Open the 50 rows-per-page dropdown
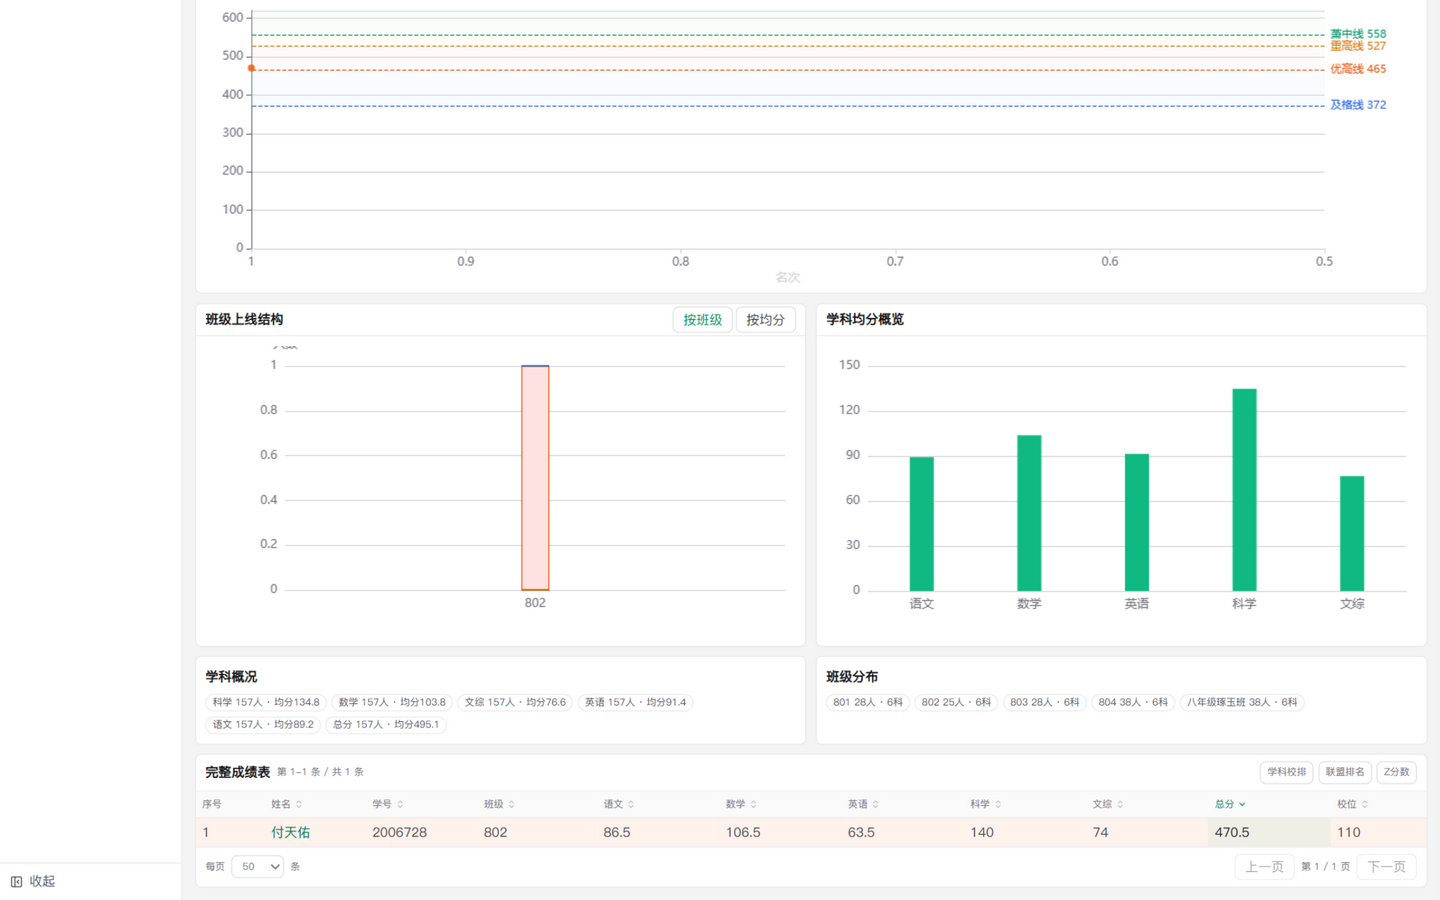The image size is (1440, 900). click(257, 867)
